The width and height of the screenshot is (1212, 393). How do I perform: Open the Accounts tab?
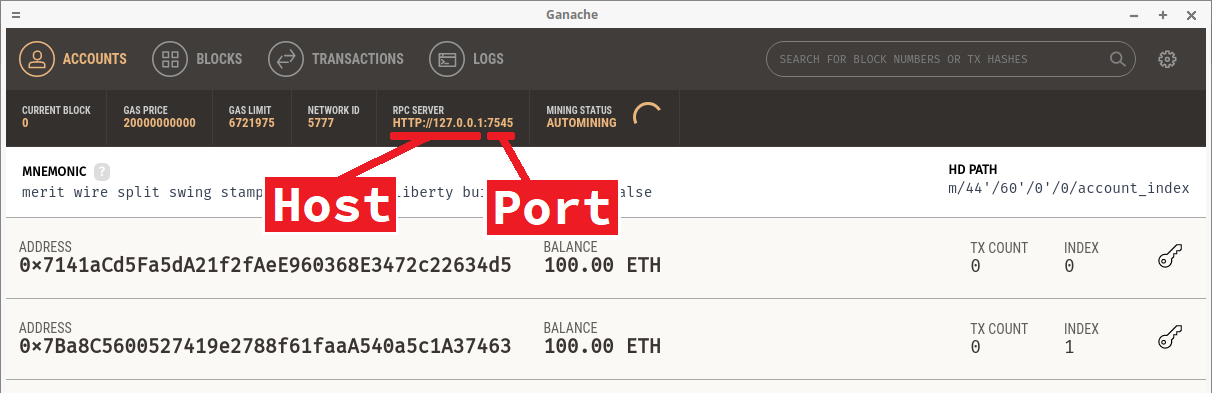tap(73, 59)
